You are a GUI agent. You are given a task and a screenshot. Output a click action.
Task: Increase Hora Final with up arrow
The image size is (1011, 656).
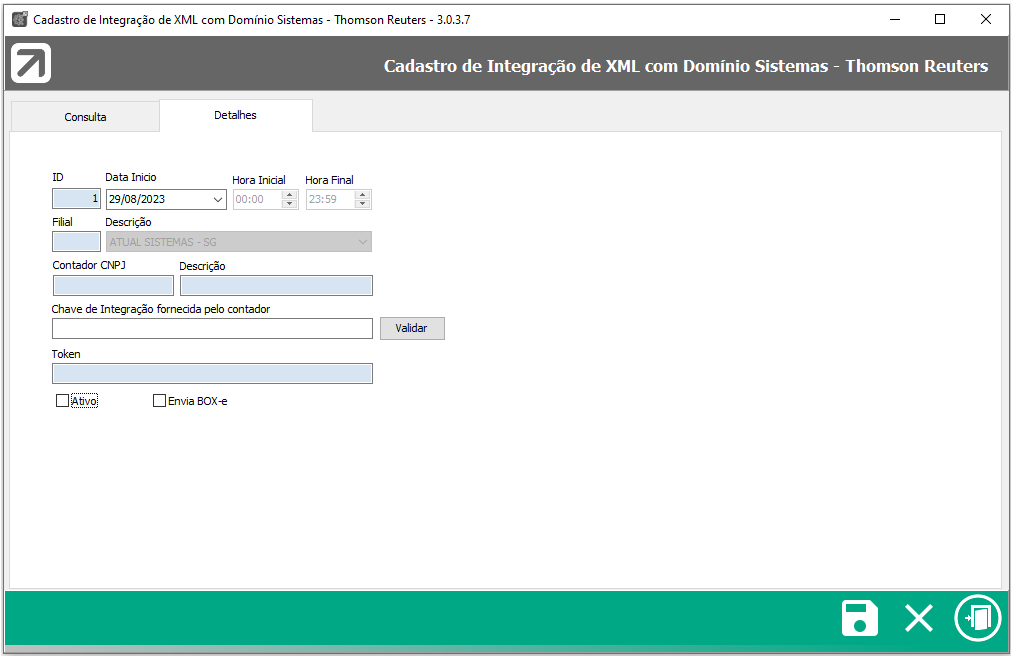click(x=362, y=194)
